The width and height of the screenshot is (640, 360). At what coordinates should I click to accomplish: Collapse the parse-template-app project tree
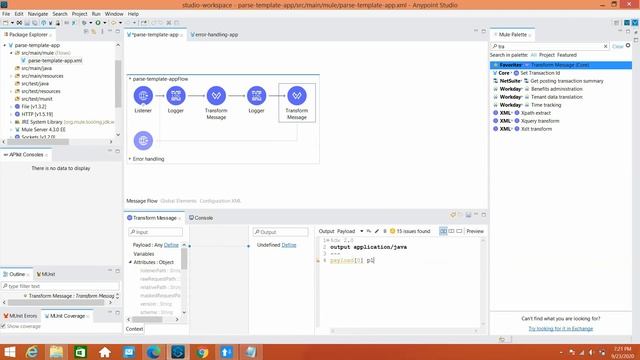(x=5, y=45)
